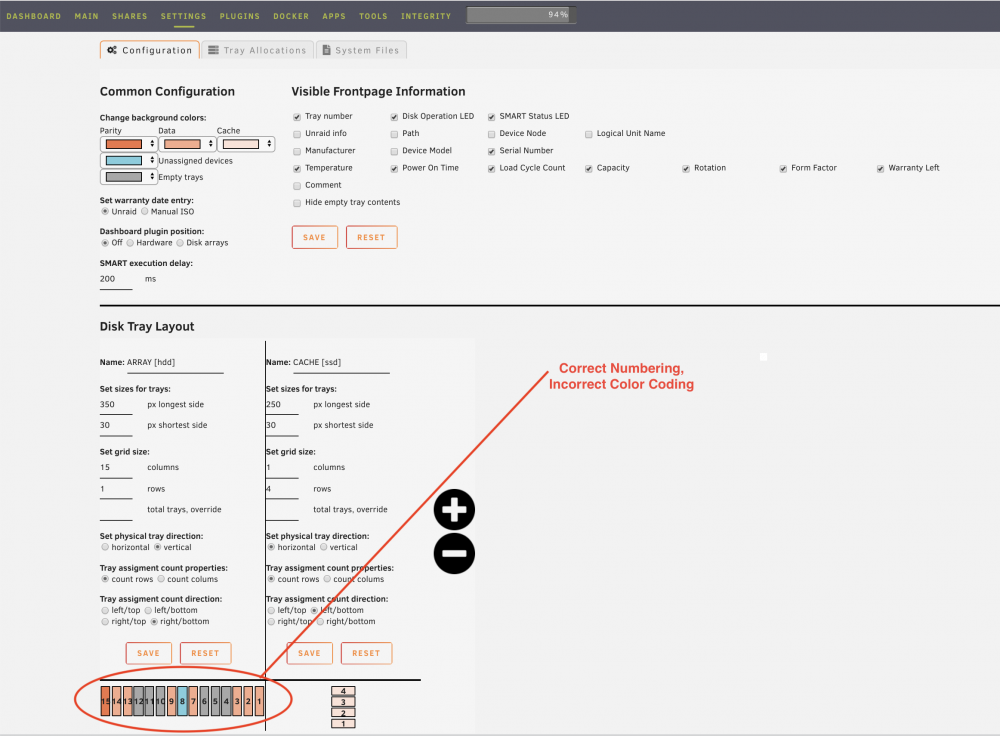Open the Configuration tab
1000x736 pixels.
tap(150, 50)
